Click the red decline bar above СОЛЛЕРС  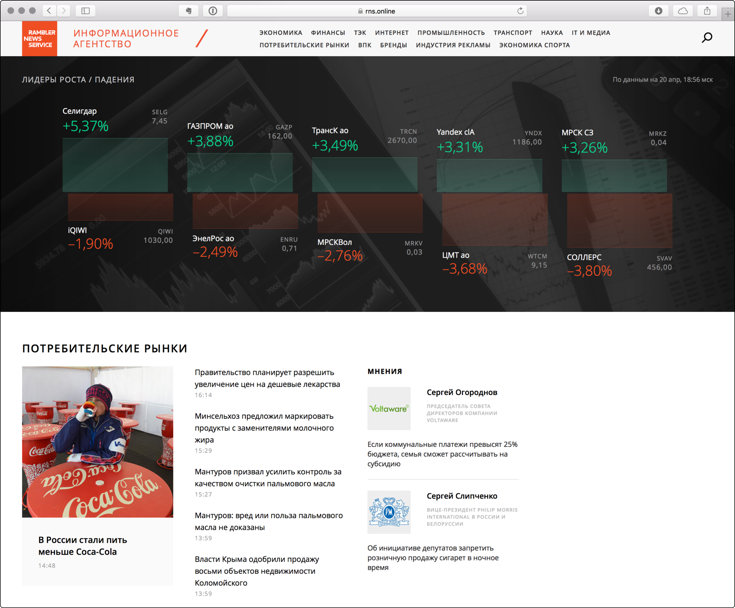coord(620,221)
